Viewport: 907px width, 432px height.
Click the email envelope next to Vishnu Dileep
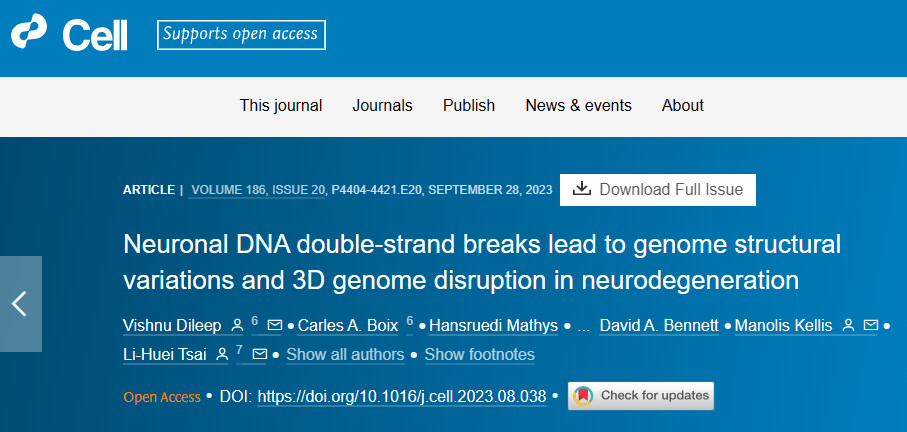click(274, 326)
